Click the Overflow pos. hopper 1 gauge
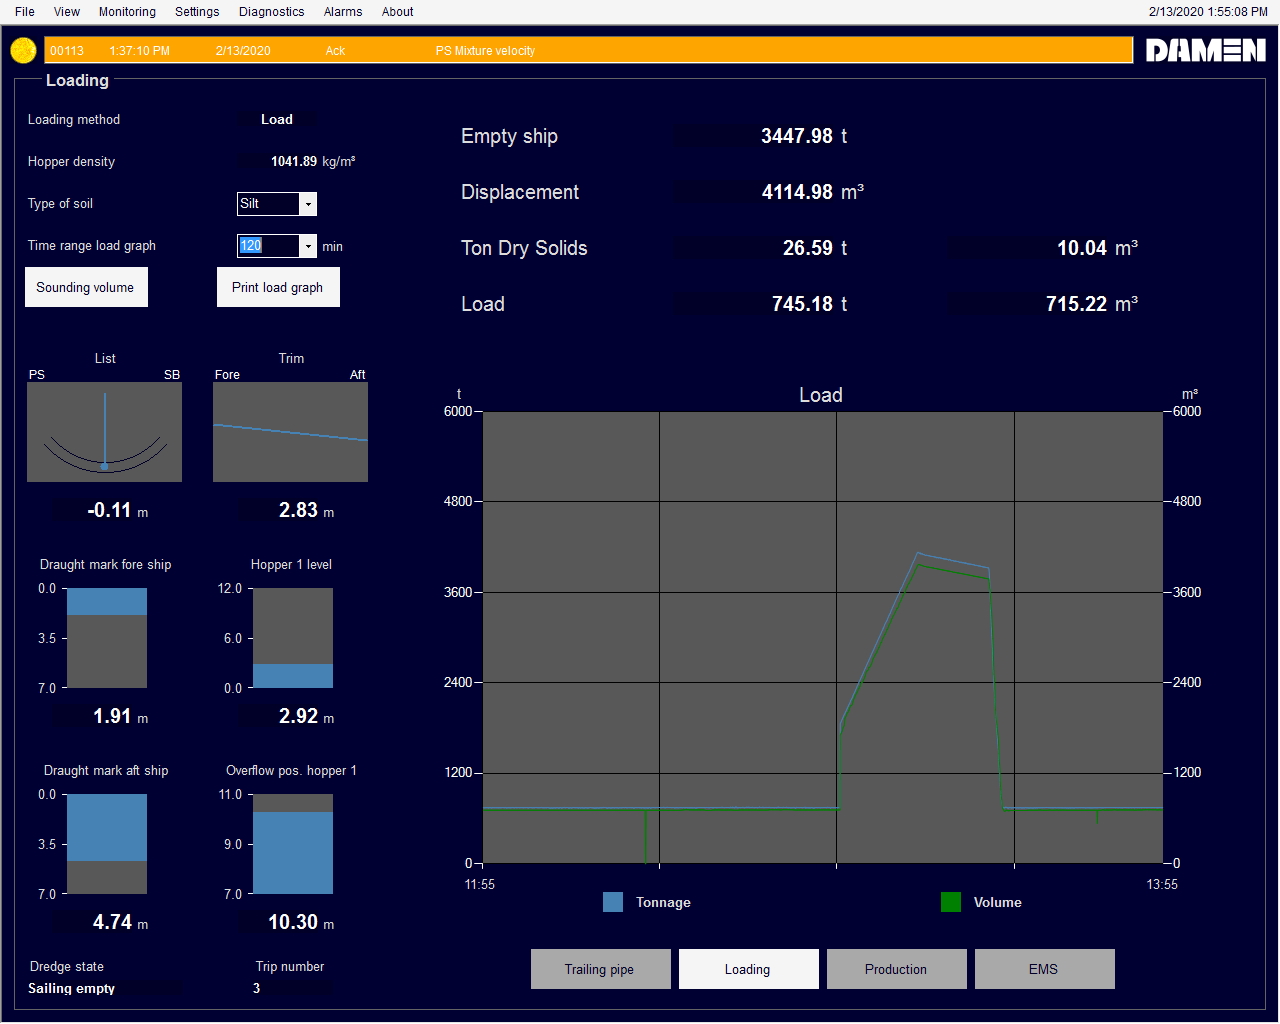The image size is (1280, 1024). click(x=294, y=844)
